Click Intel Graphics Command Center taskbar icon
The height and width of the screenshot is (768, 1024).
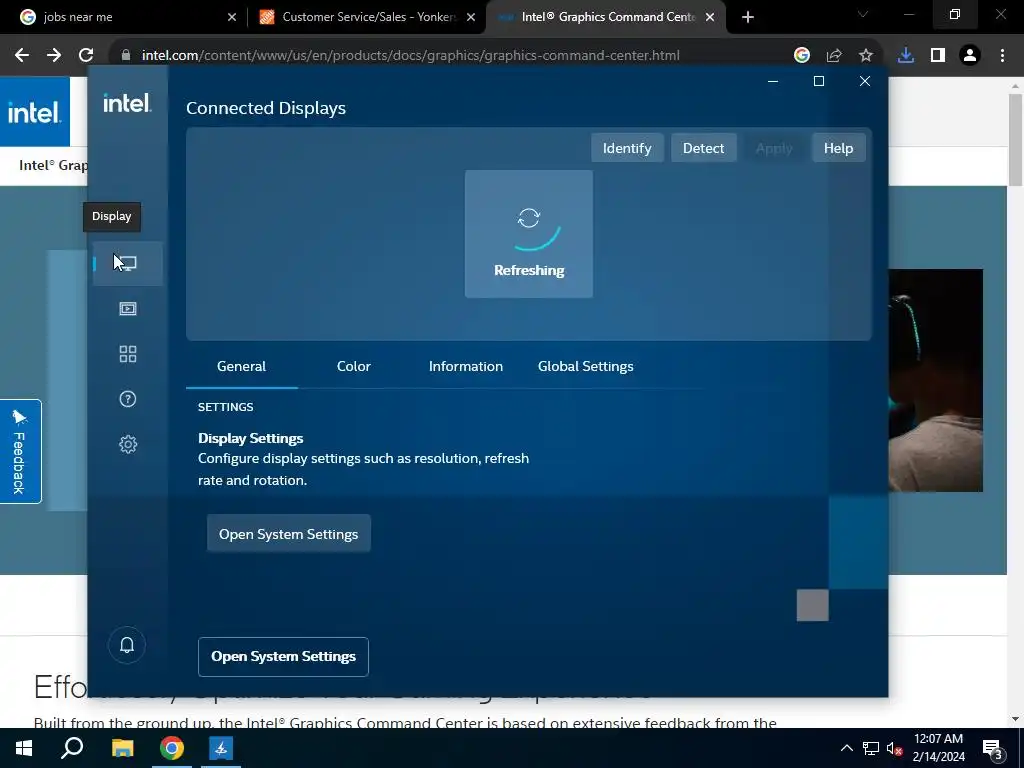pos(221,748)
